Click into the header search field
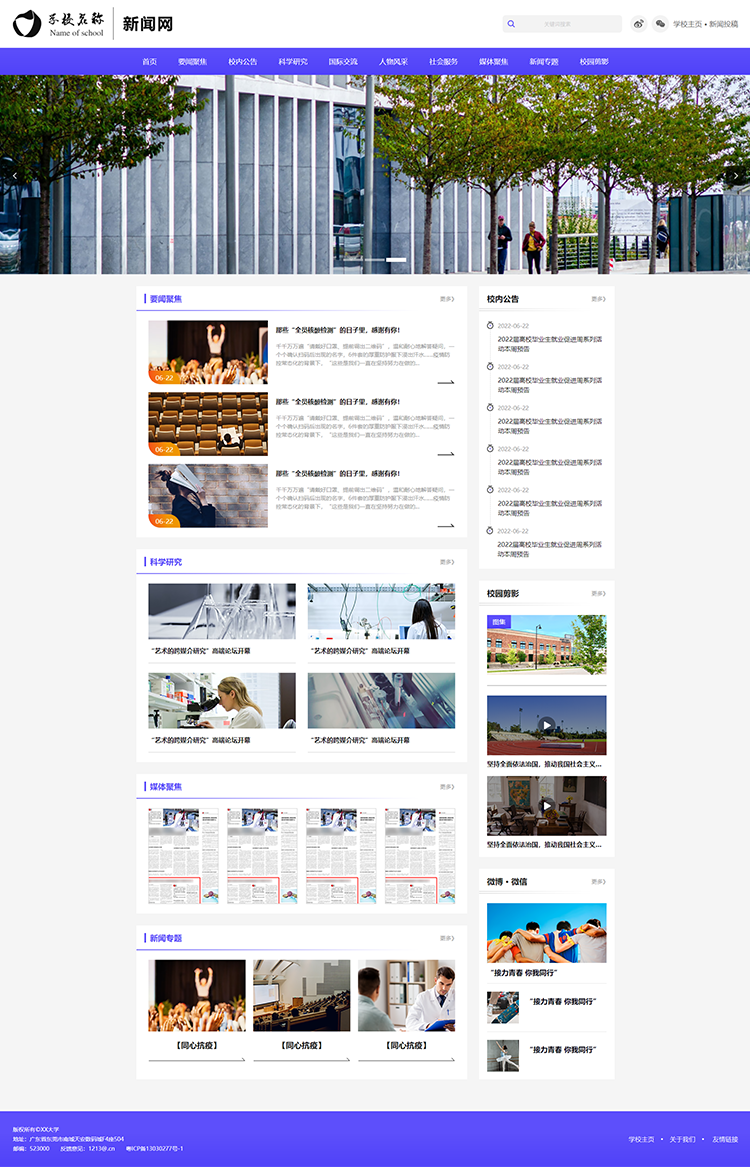Image resolution: width=750 pixels, height=1167 pixels. [565, 24]
